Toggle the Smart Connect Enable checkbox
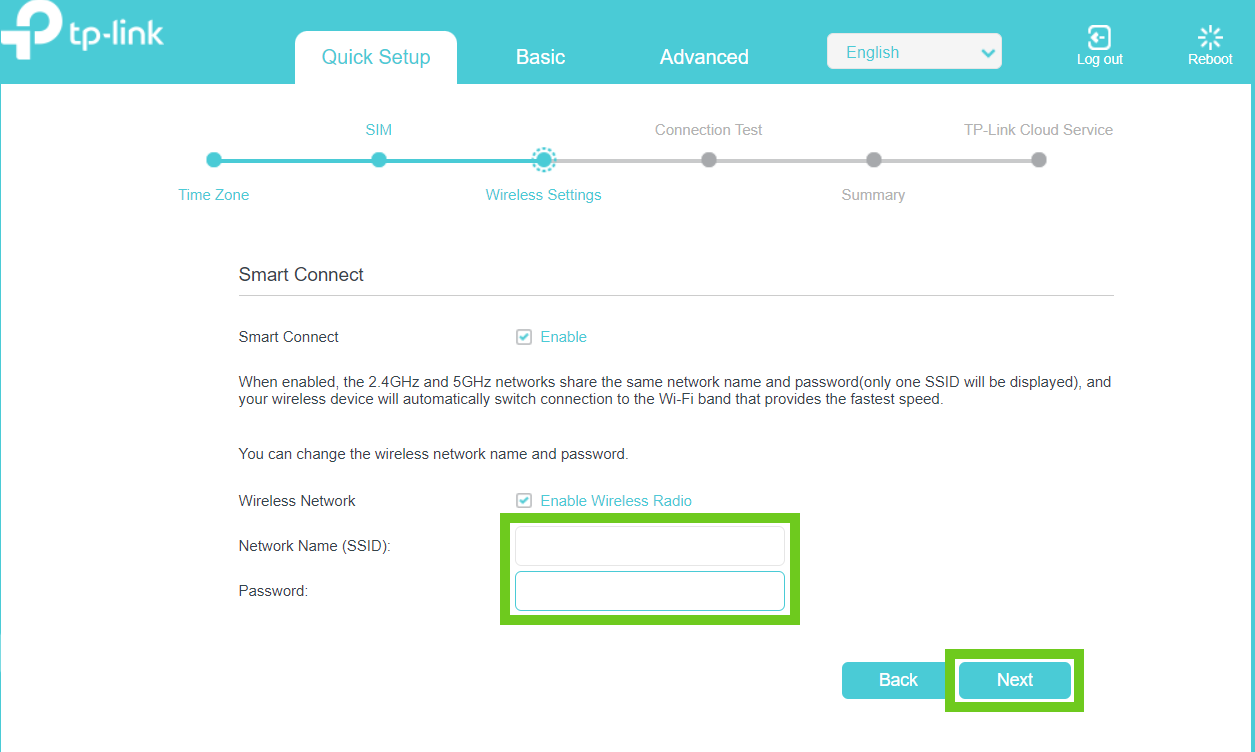The image size is (1255, 752). [524, 337]
